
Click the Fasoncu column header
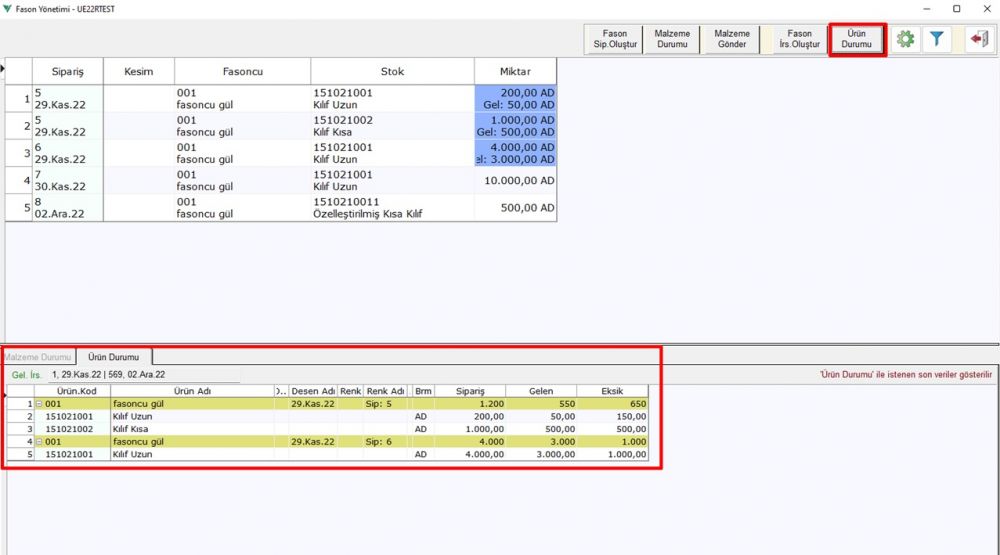(x=242, y=72)
